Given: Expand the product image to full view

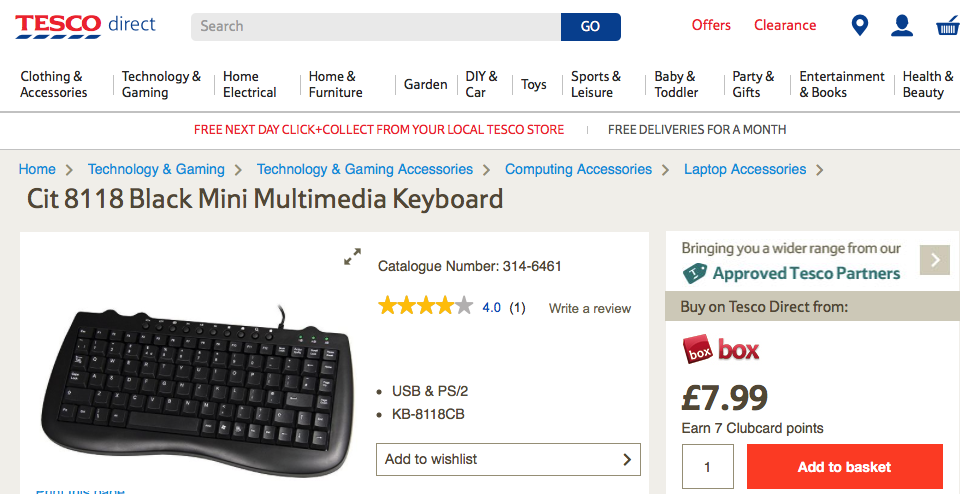Looking at the screenshot, I should pyautogui.click(x=352, y=257).
